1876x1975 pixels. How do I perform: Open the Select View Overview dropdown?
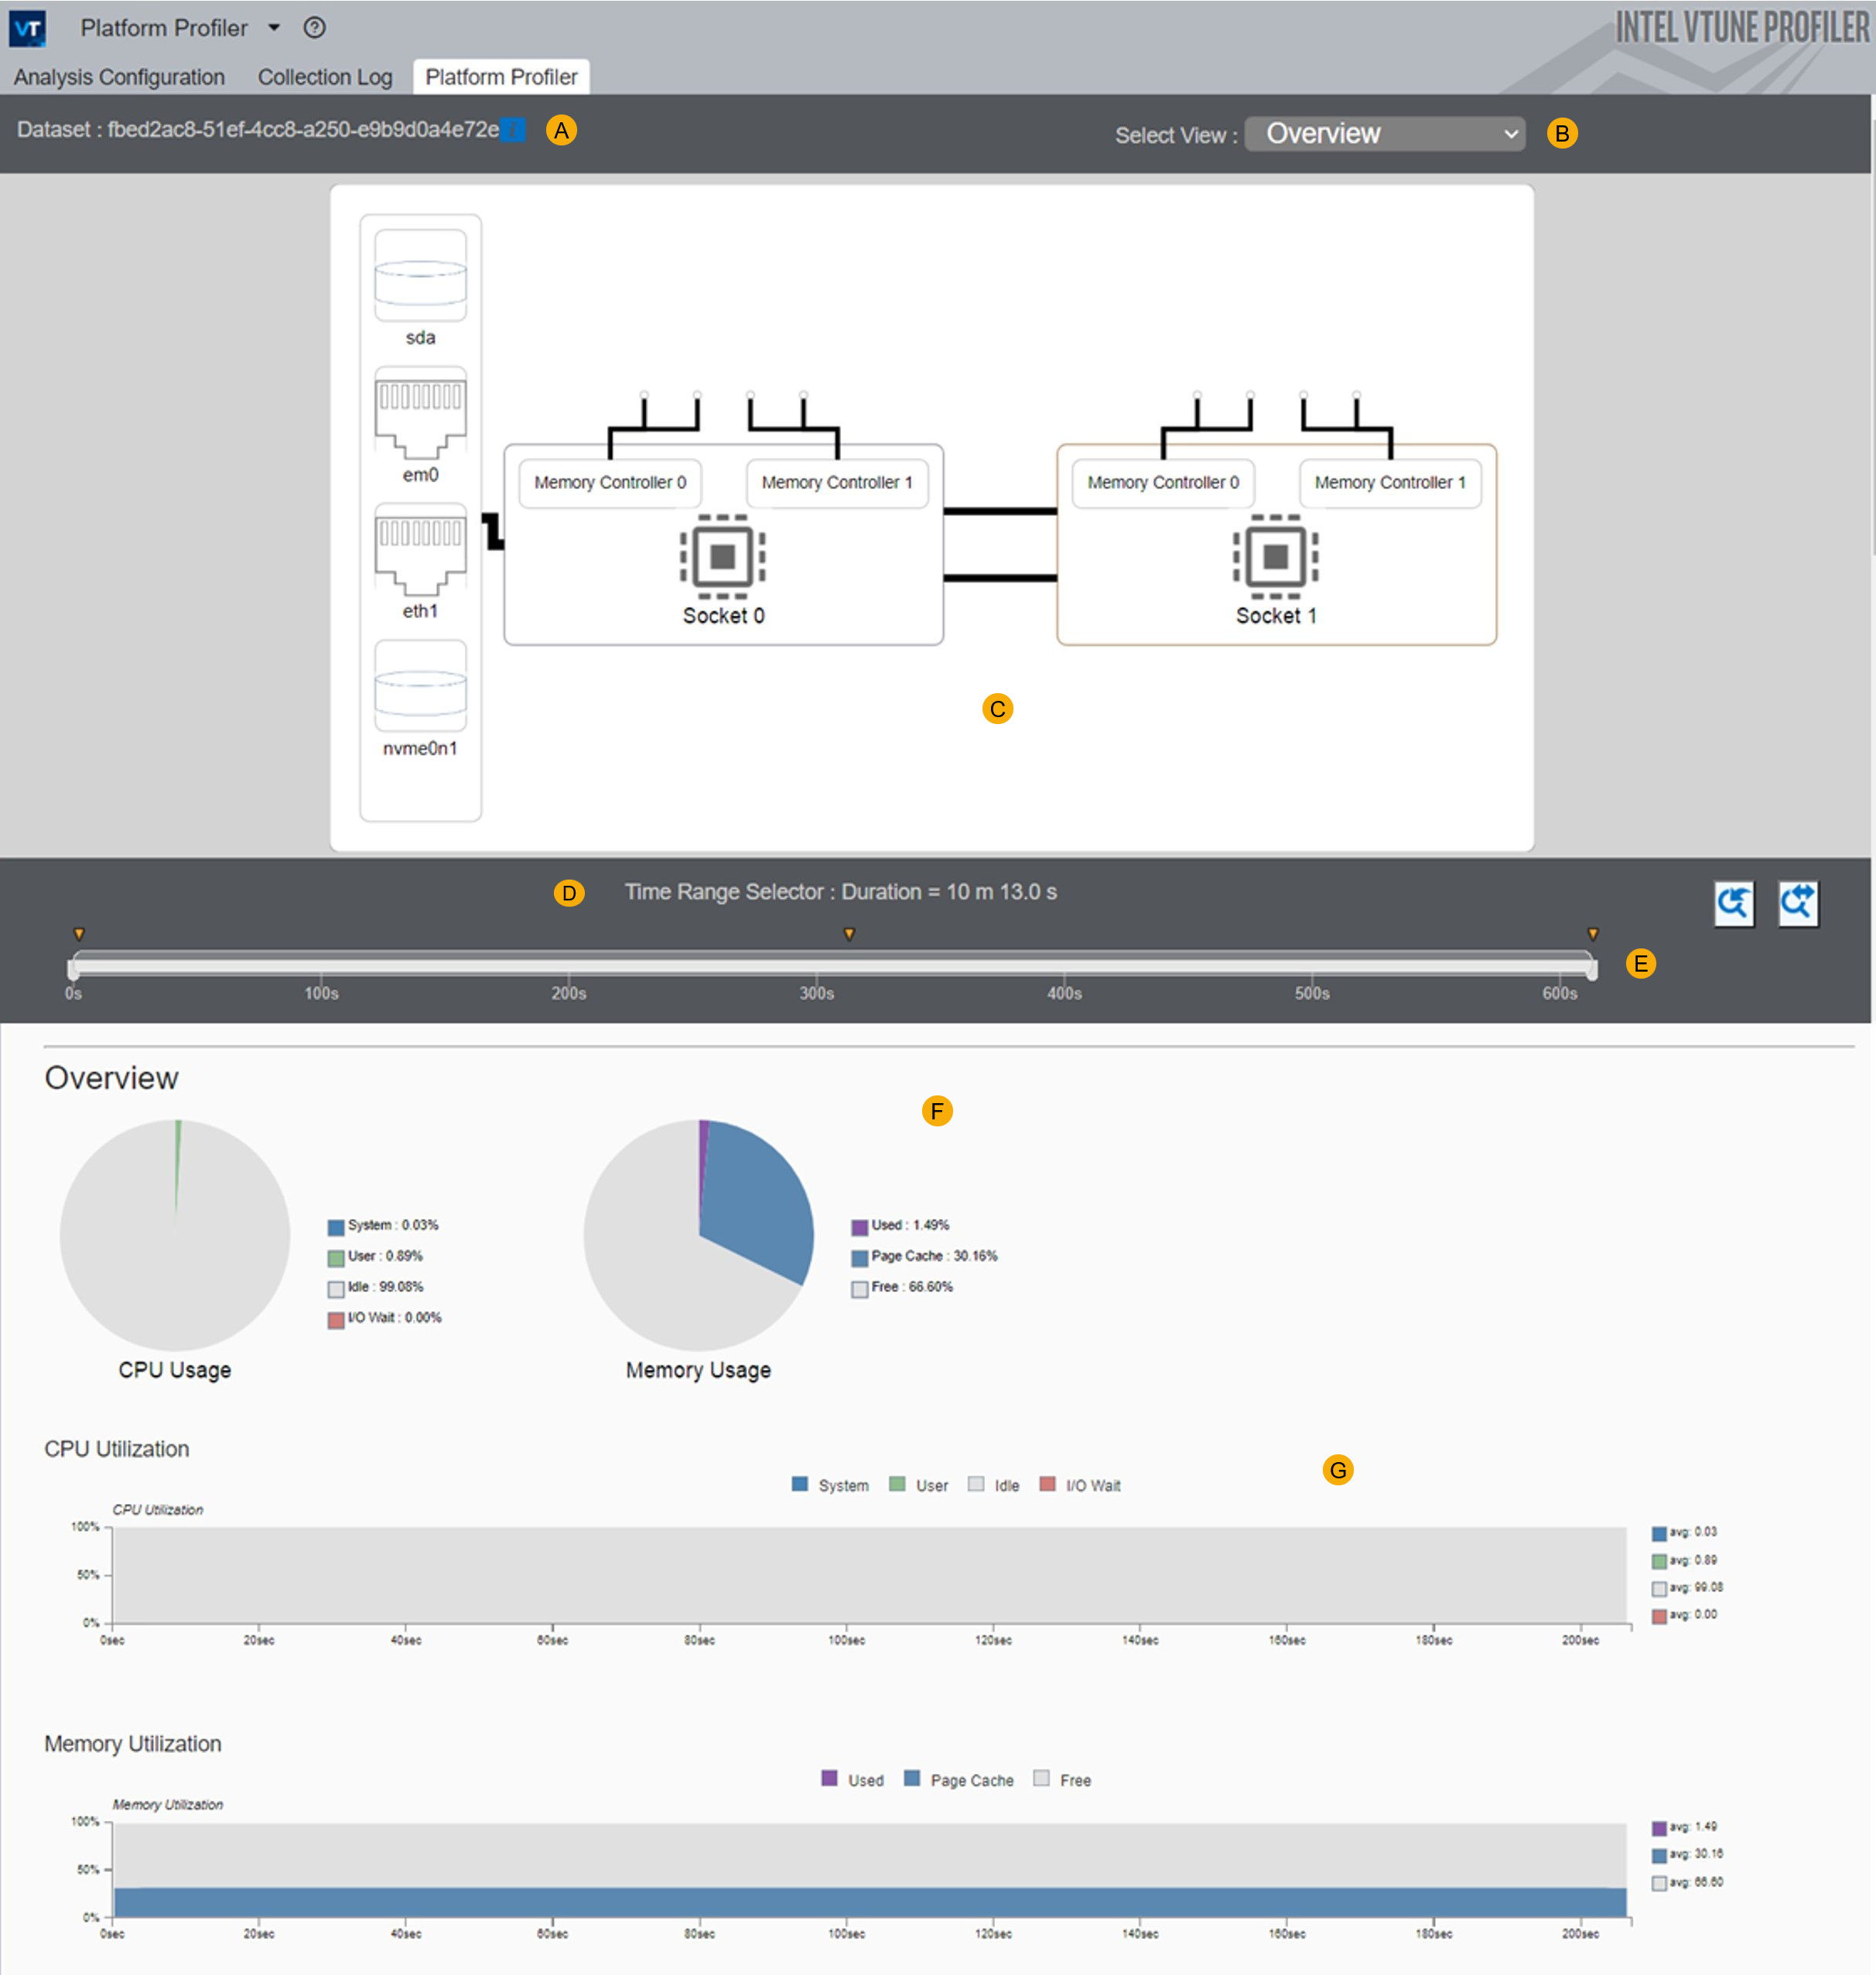coord(1384,134)
